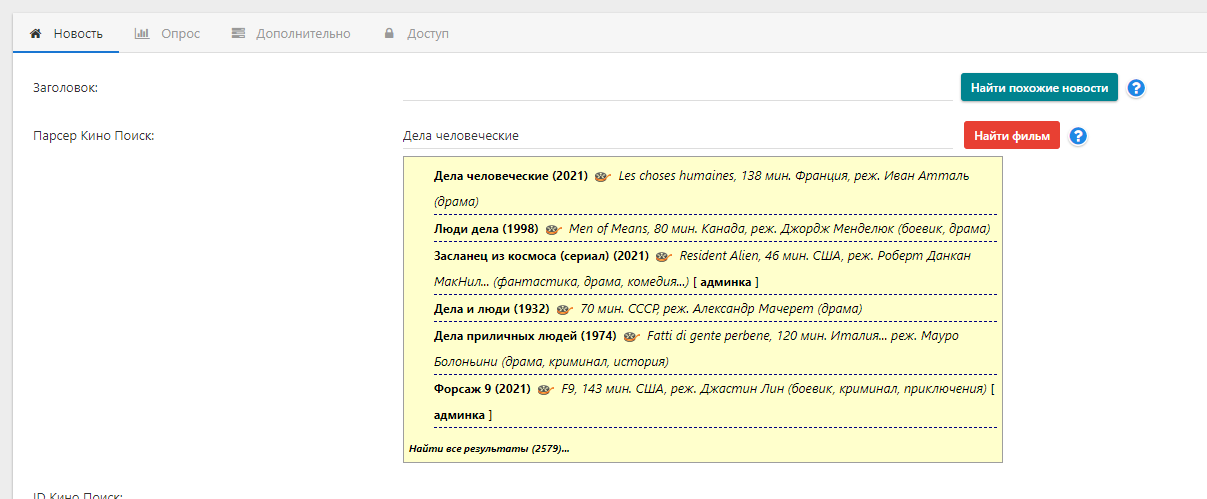Switch to the Опрос tab
The image size is (1207, 499).
(x=167, y=33)
